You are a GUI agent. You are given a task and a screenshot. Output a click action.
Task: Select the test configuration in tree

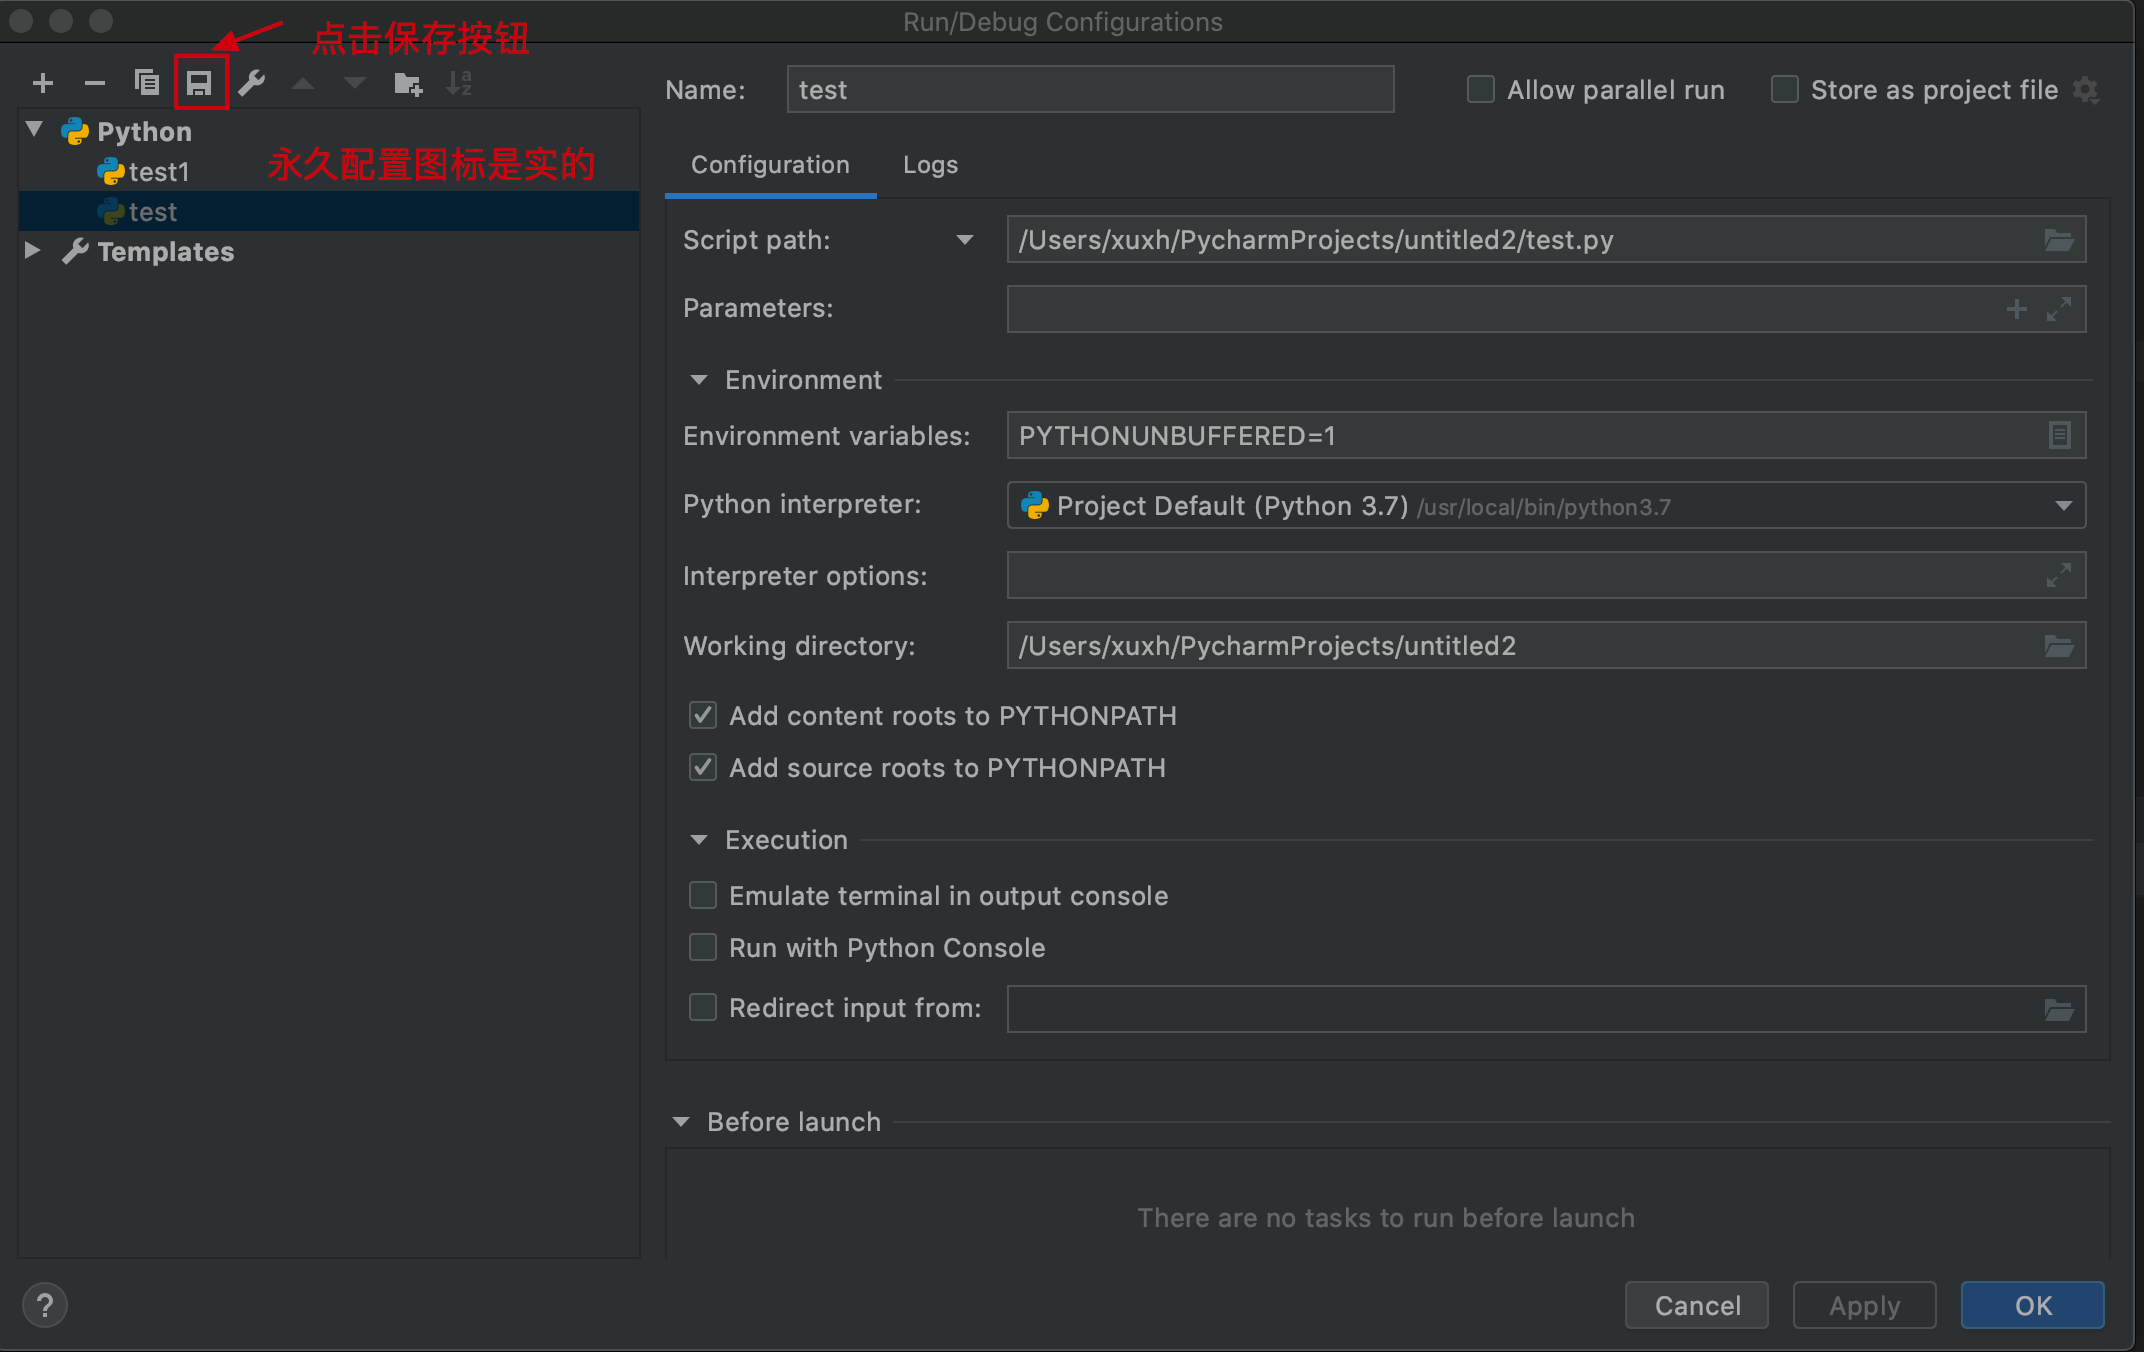(x=329, y=212)
